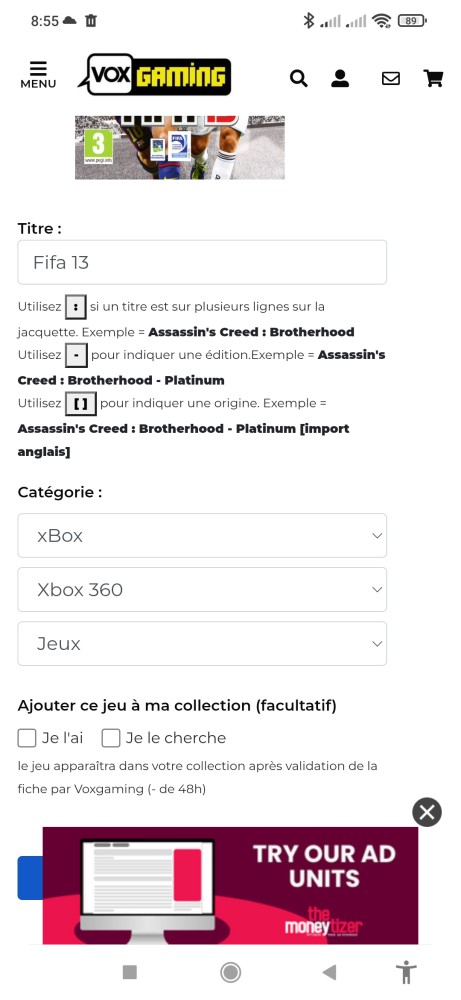This screenshot has width=461, height=1000.
Task: Close the ad banner with X
Action: point(427,812)
